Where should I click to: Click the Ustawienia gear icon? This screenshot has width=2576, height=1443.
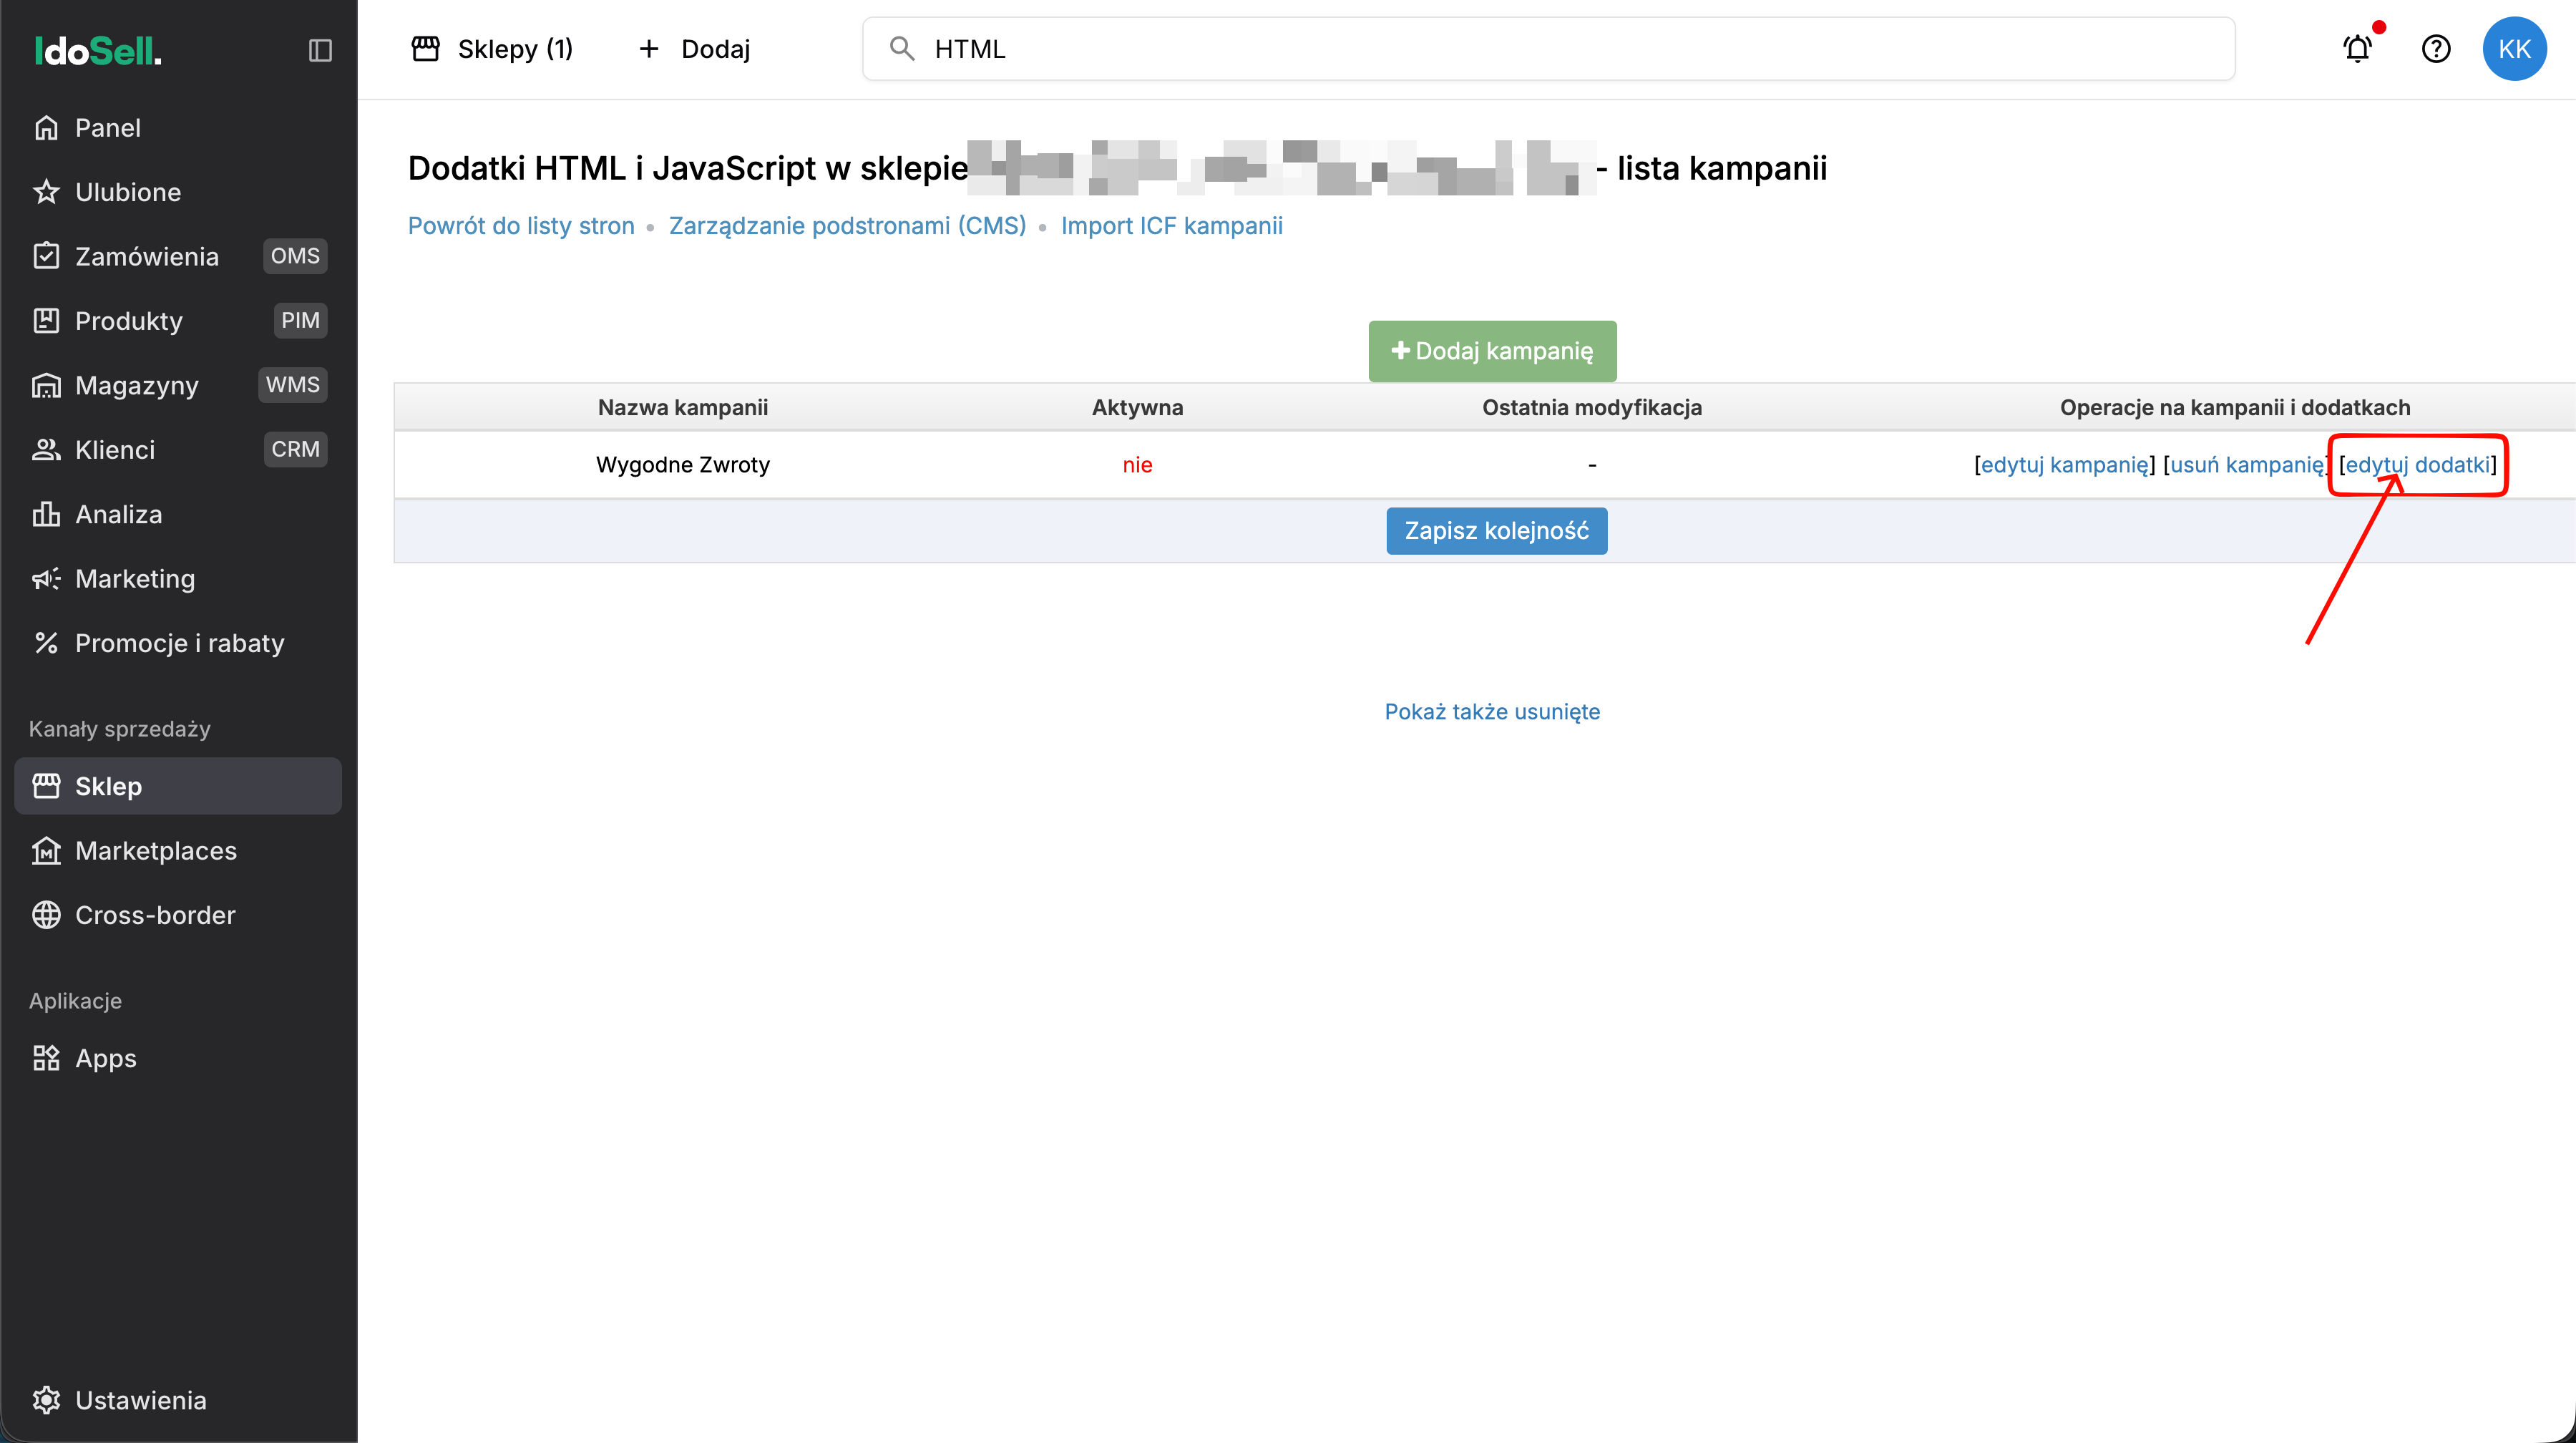[x=46, y=1400]
